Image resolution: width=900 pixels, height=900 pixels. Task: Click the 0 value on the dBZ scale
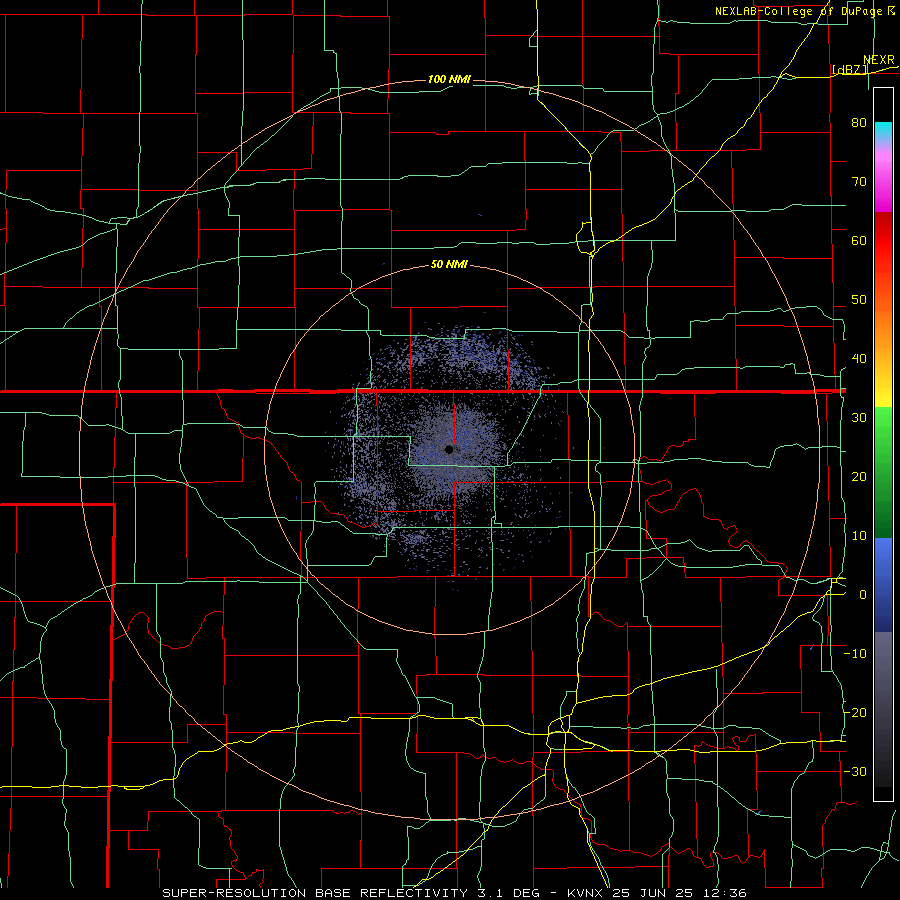(x=863, y=595)
